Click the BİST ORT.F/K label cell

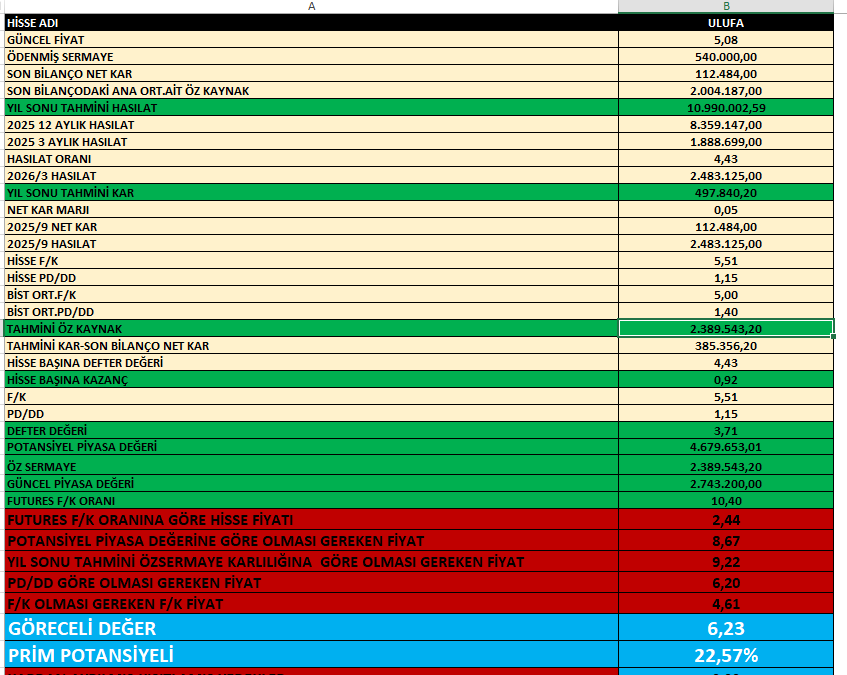pyautogui.click(x=311, y=295)
